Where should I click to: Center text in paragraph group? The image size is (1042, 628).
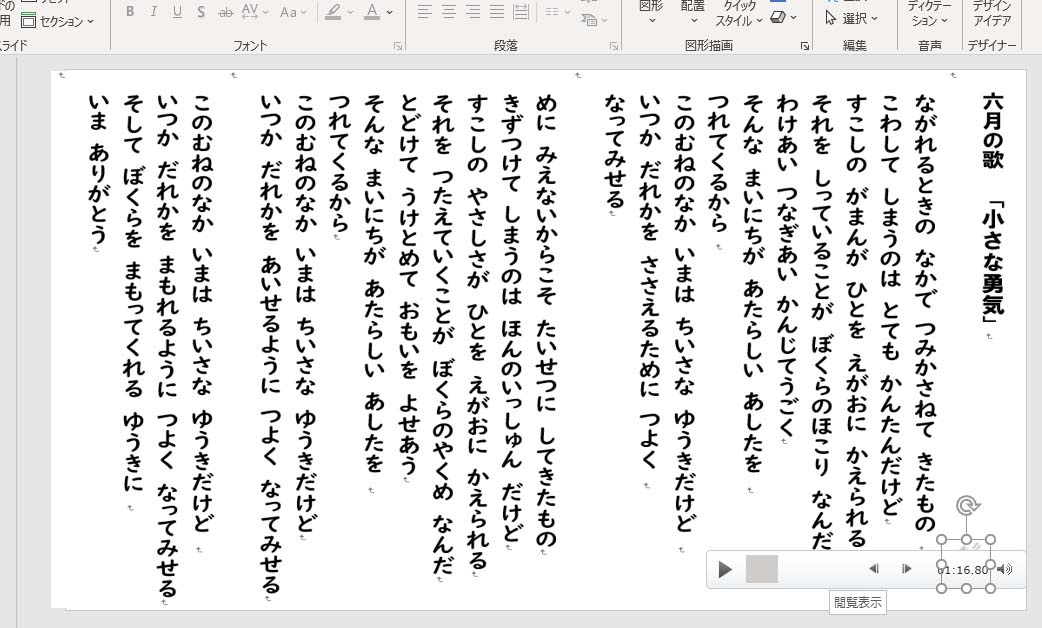[449, 11]
